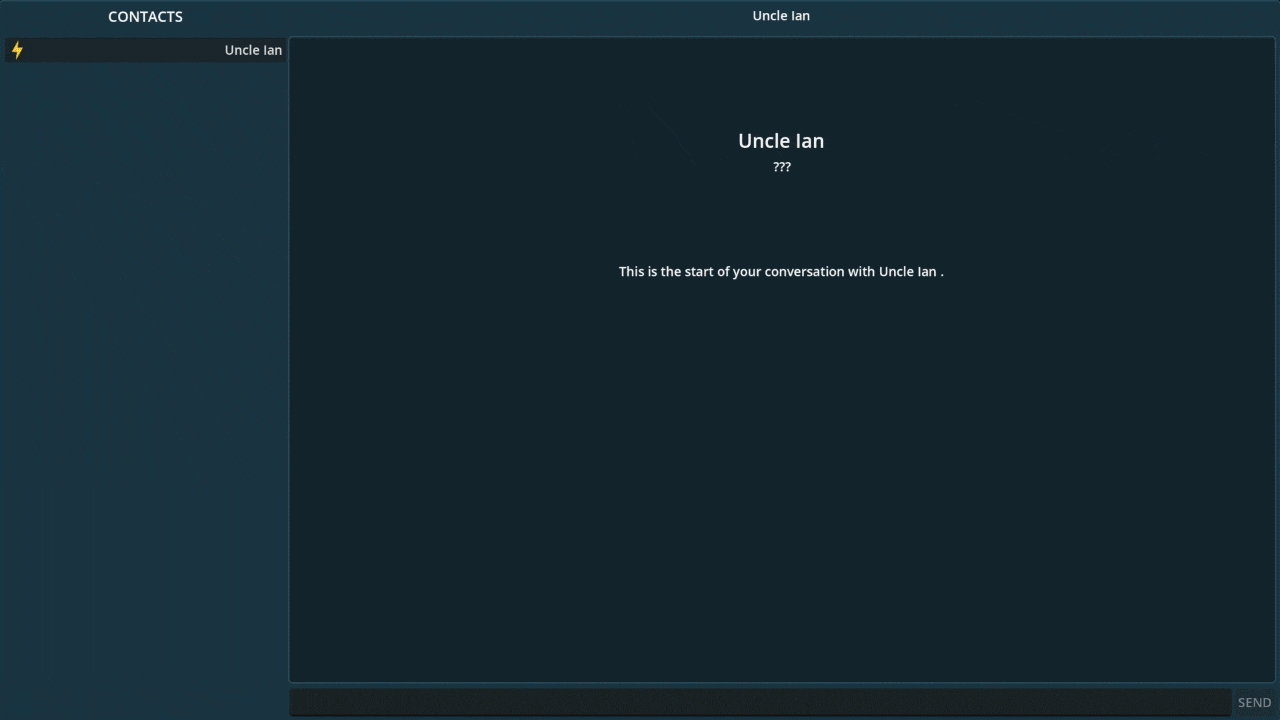This screenshot has width=1280, height=720.
Task: Click blank title bar right of Uncle Ian
Action: [1050, 16]
